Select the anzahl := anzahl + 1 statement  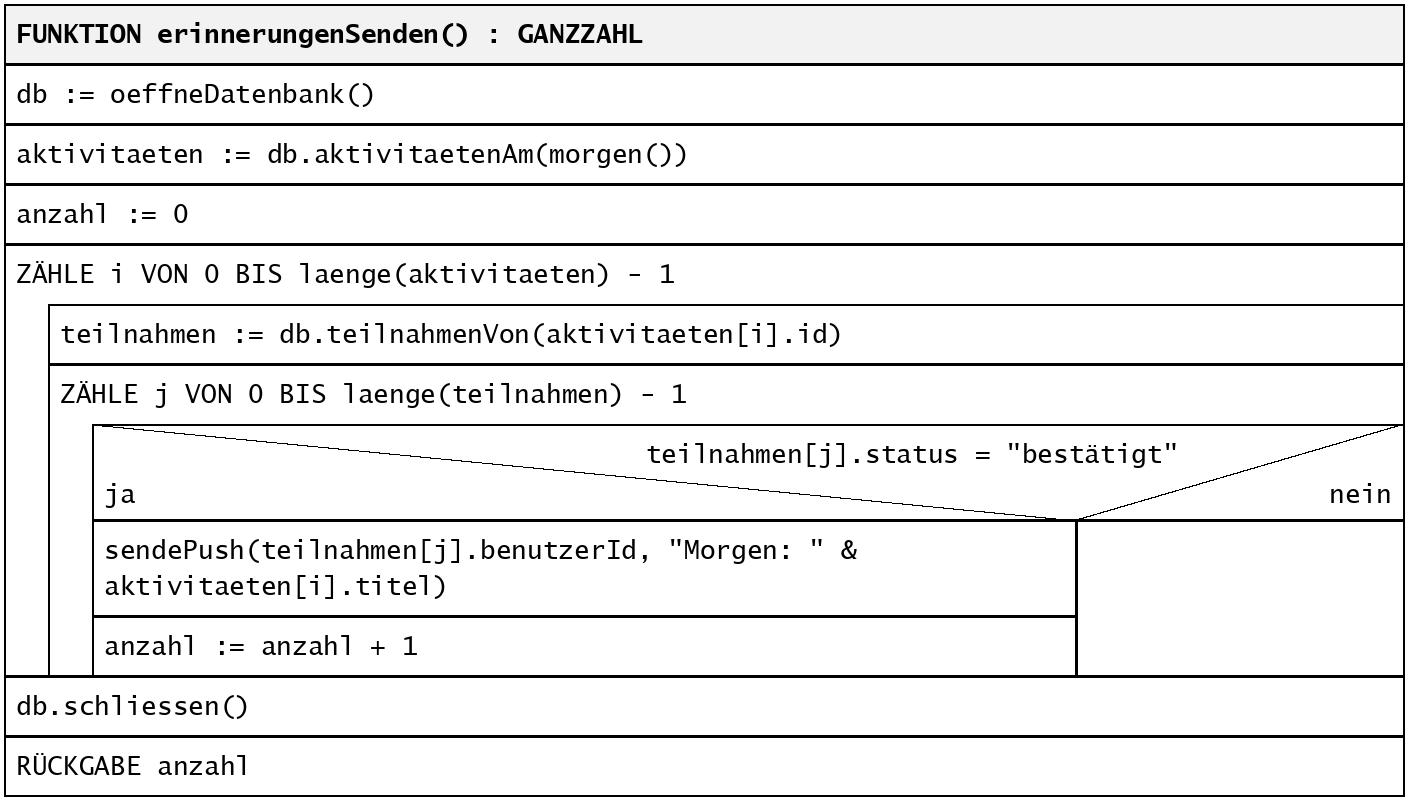(585, 646)
